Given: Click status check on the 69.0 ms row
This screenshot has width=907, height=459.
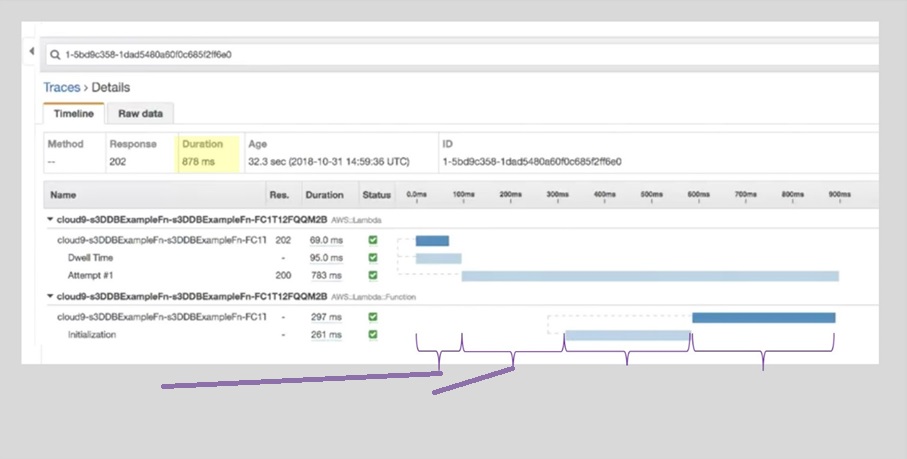Looking at the screenshot, I should click(373, 240).
